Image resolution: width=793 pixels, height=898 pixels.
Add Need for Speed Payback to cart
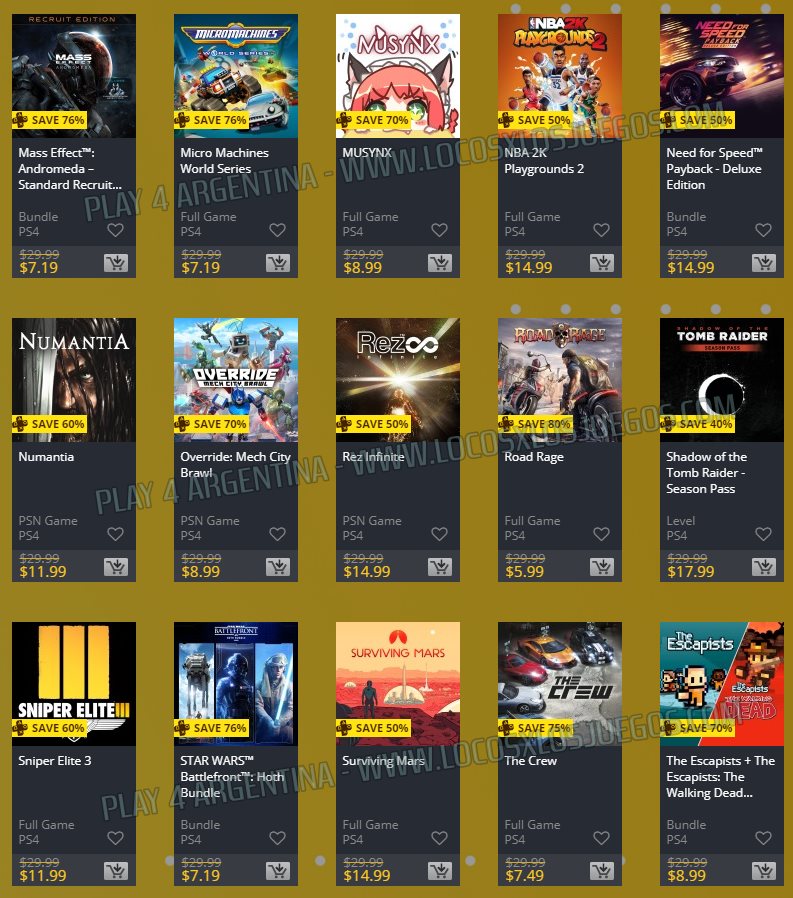(764, 263)
